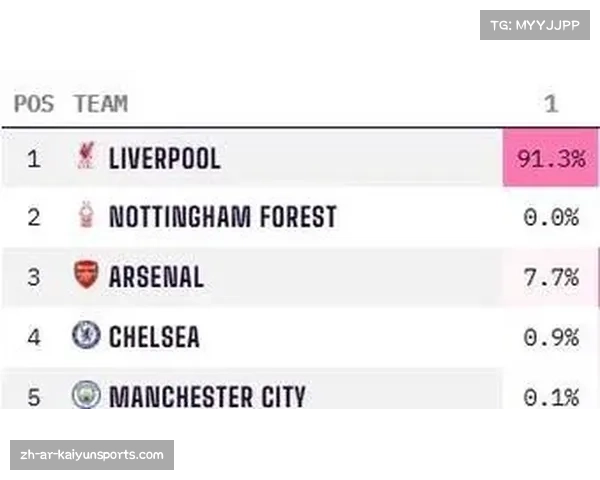Click the column 1 header

pos(551,104)
